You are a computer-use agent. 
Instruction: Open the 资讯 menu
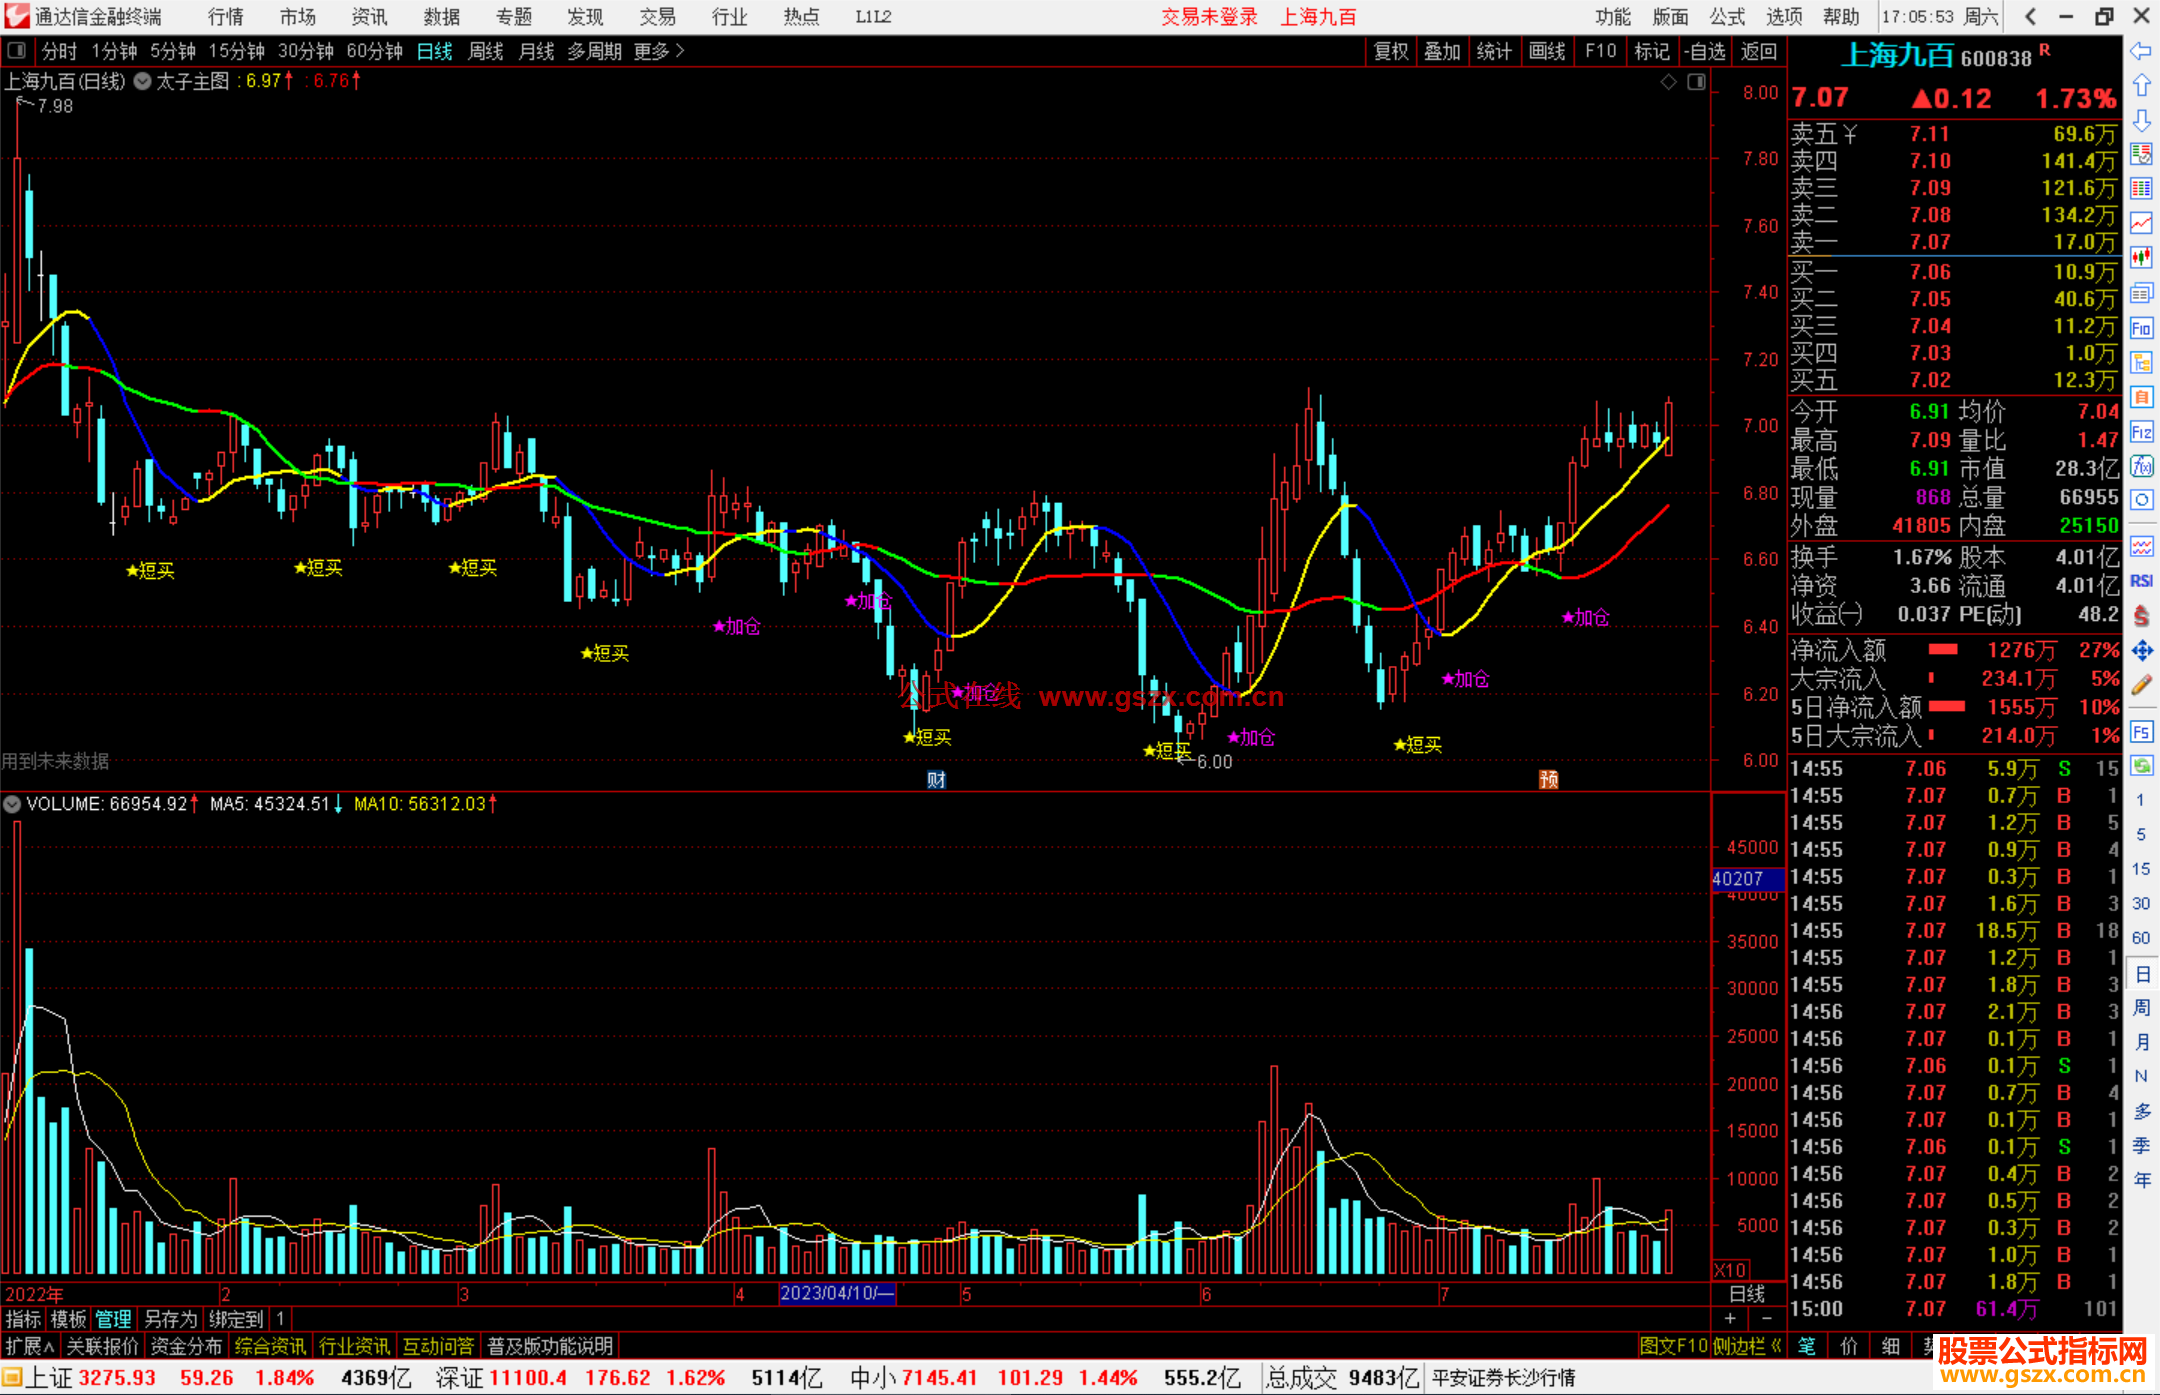pos(370,16)
